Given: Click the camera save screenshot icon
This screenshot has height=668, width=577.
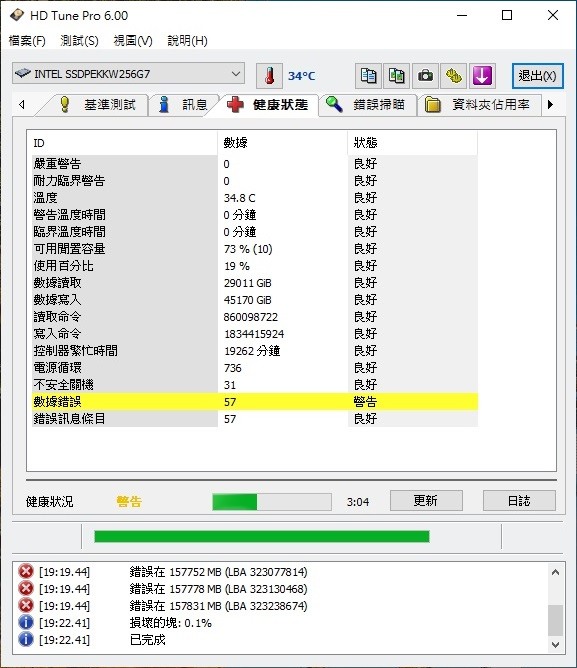Looking at the screenshot, I should tap(425, 76).
